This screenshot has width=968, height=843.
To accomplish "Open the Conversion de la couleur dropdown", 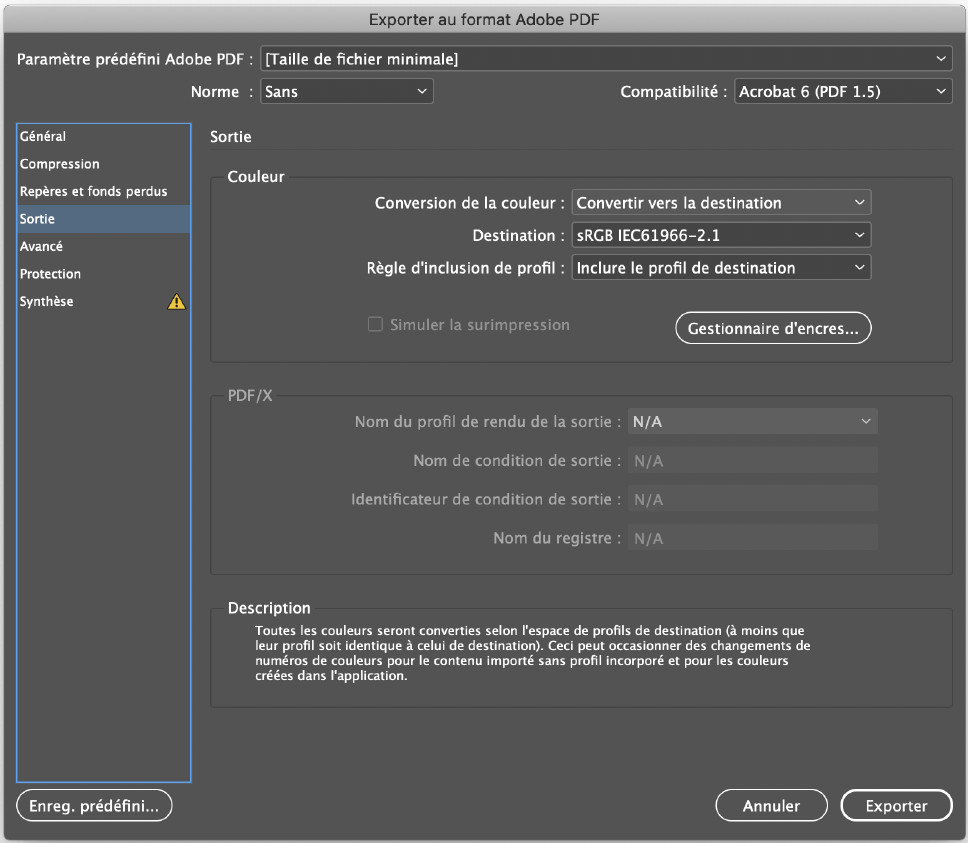I will pyautogui.click(x=722, y=202).
